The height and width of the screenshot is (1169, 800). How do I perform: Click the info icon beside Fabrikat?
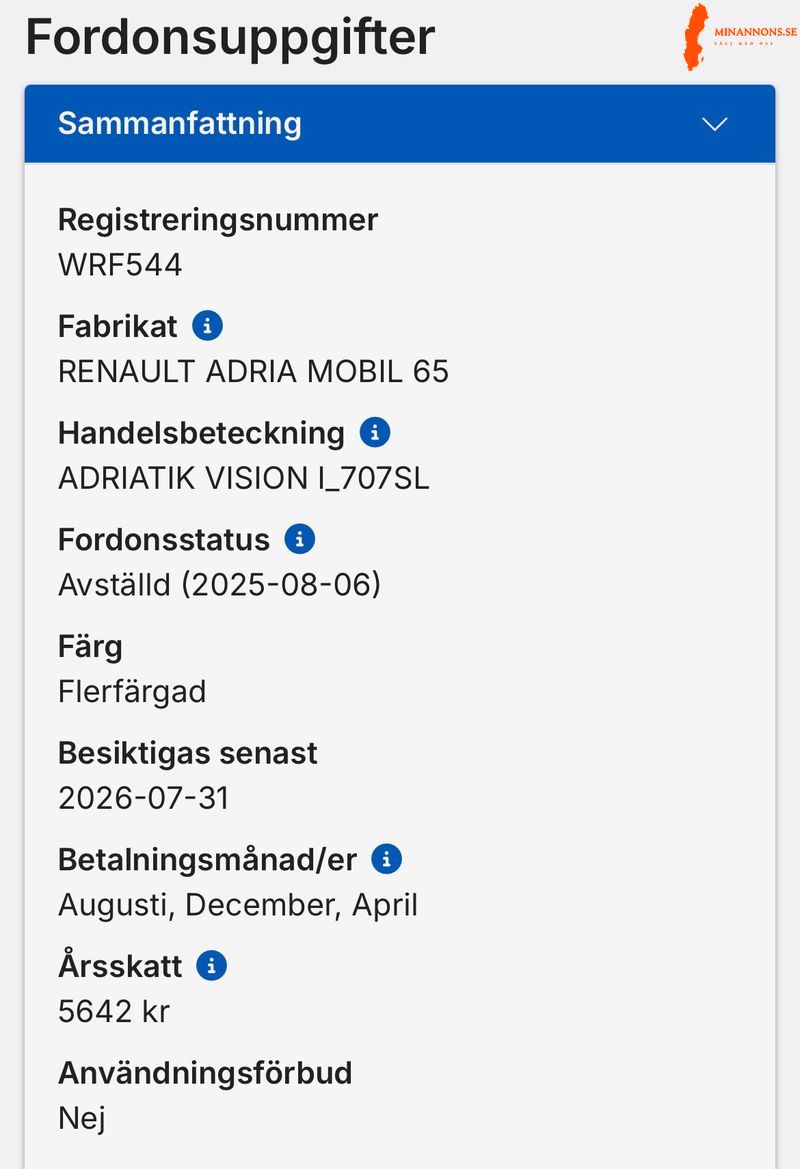coord(207,325)
